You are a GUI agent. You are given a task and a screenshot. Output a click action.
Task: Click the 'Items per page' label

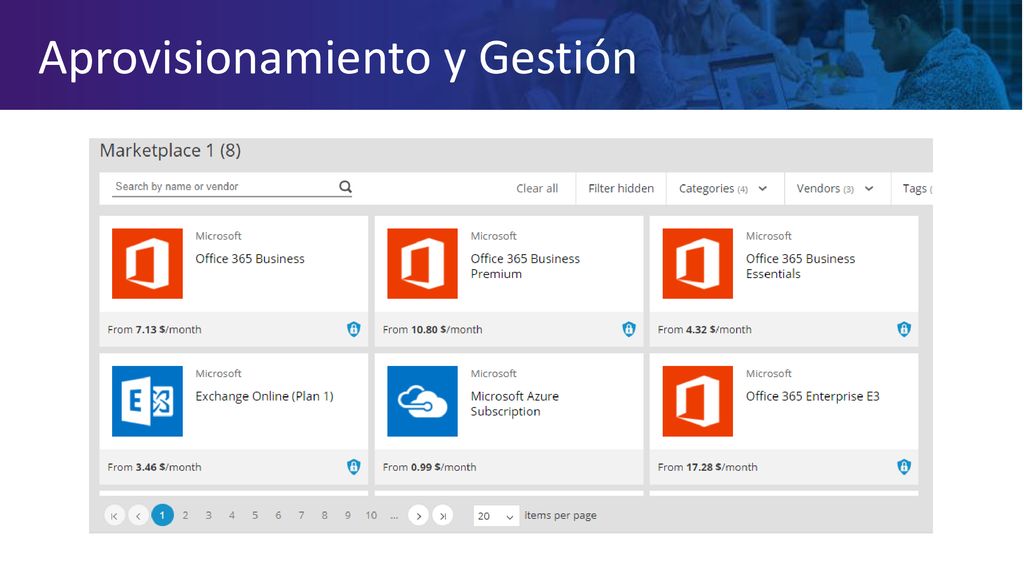point(560,515)
